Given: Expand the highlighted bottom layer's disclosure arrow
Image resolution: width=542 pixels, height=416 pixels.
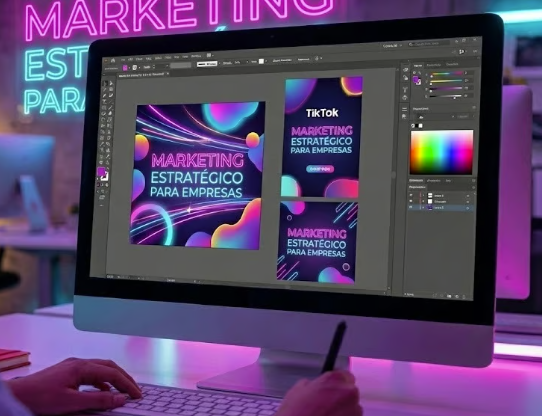Looking at the screenshot, I should point(423,207).
